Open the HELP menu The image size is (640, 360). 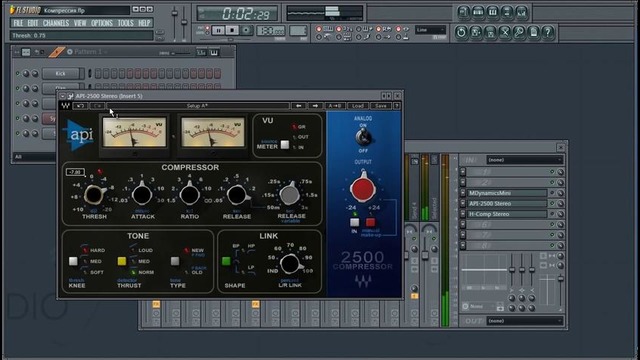click(x=144, y=23)
